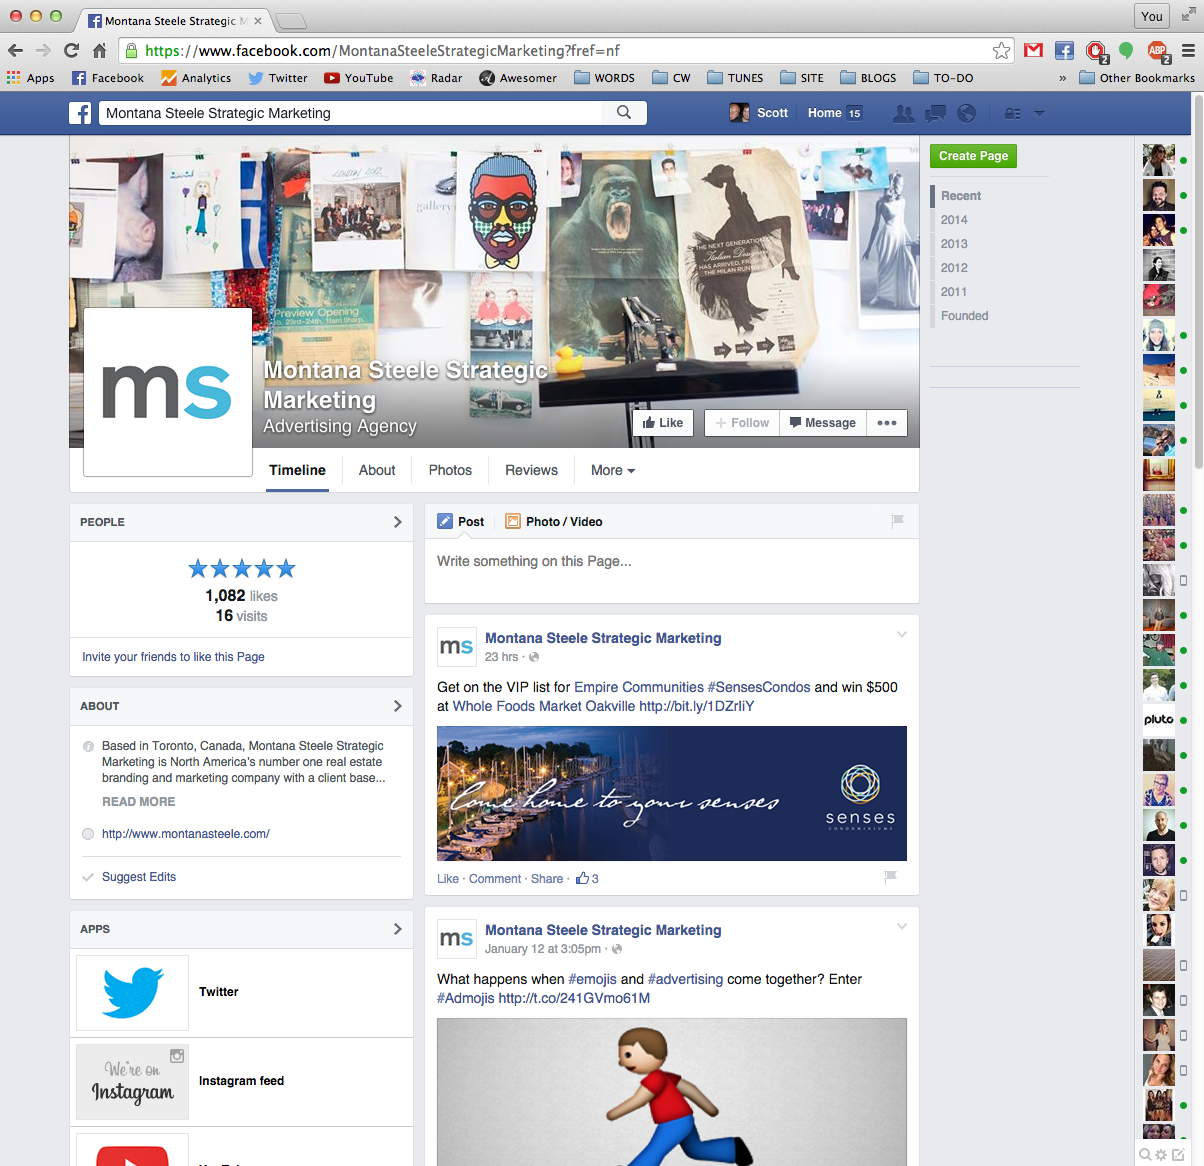Jump to 2011 on timeline
1204x1166 pixels.
click(954, 292)
